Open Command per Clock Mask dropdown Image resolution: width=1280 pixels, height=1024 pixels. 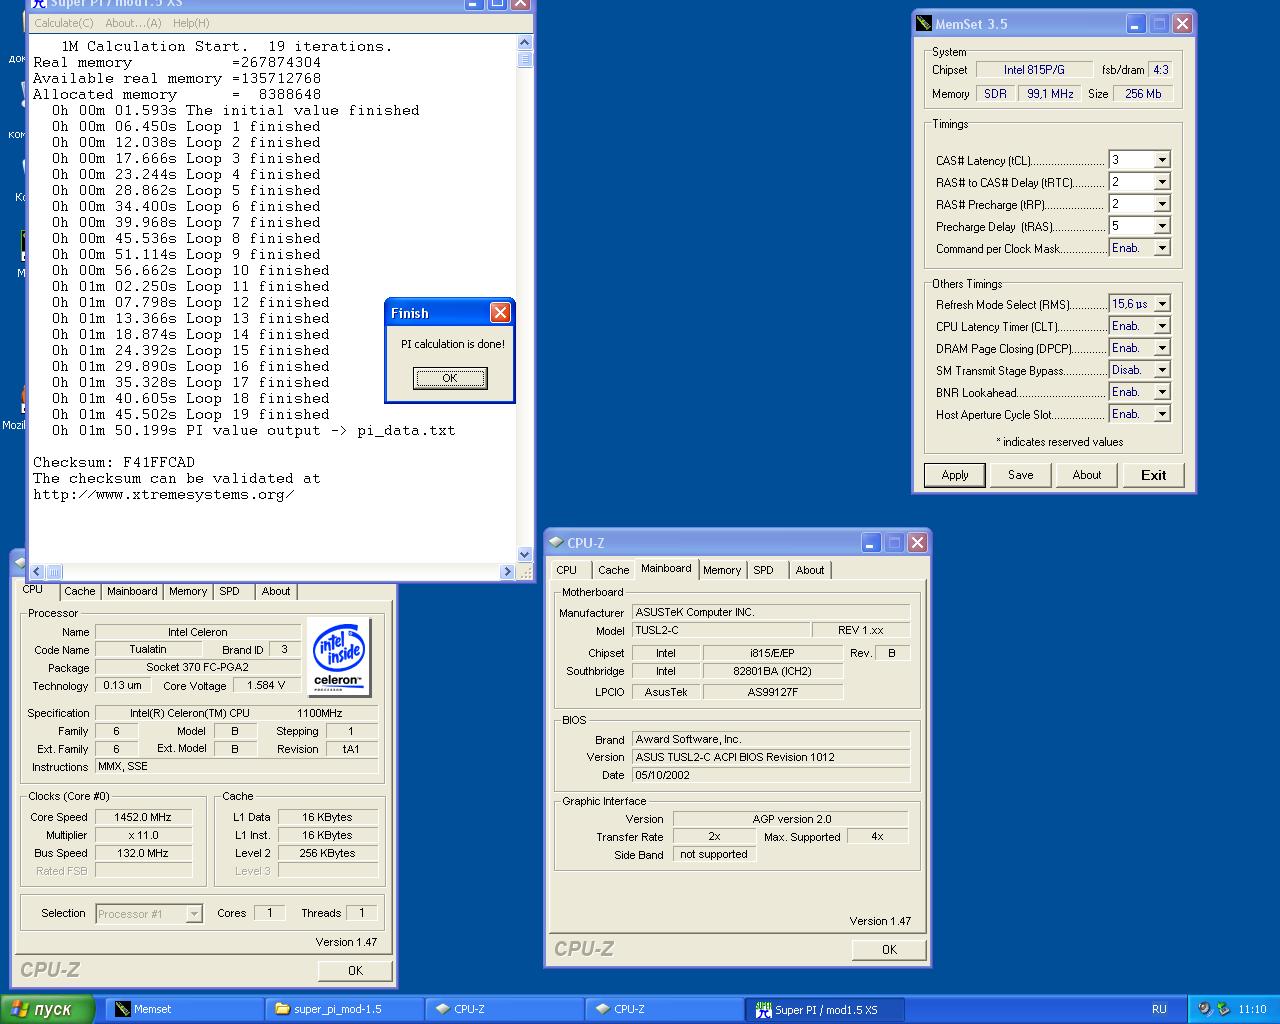click(1162, 248)
